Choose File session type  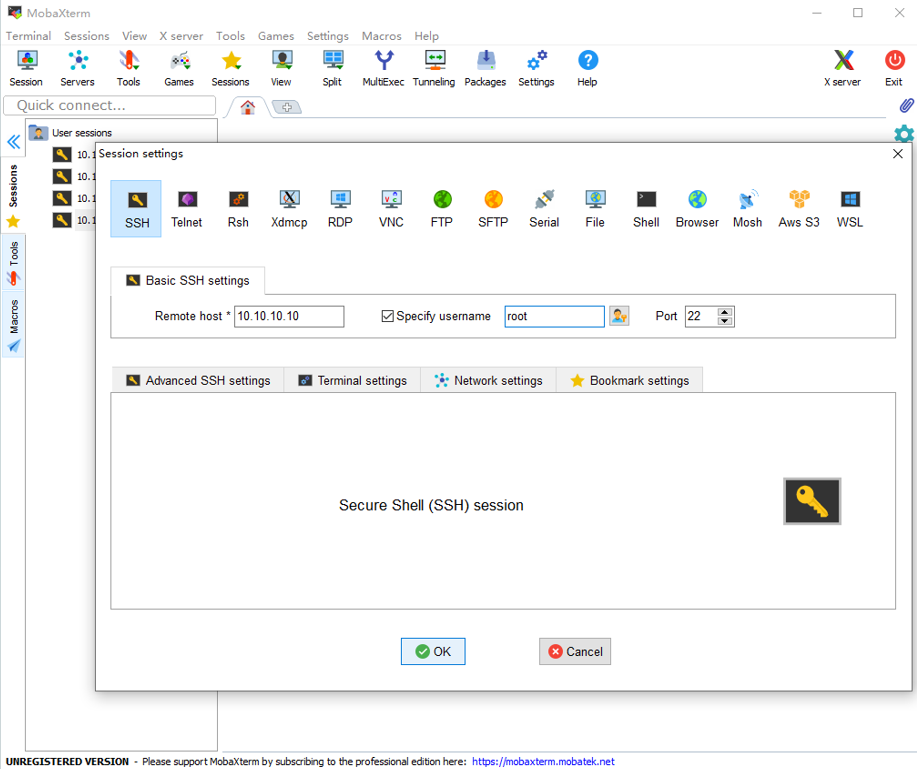(x=595, y=209)
